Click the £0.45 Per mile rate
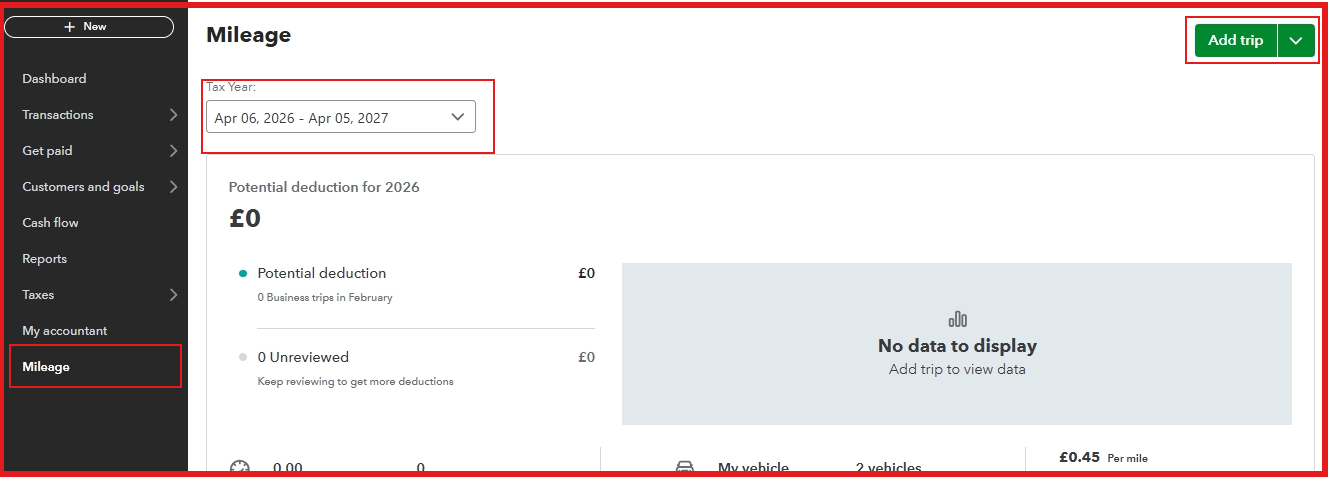 pos(1103,457)
